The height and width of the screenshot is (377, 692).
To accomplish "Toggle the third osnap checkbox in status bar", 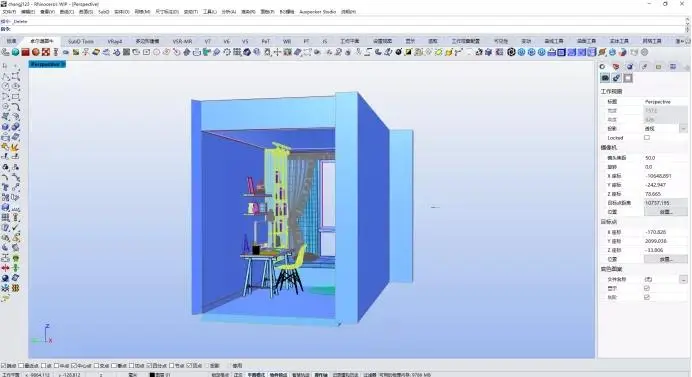I will click(44, 366).
